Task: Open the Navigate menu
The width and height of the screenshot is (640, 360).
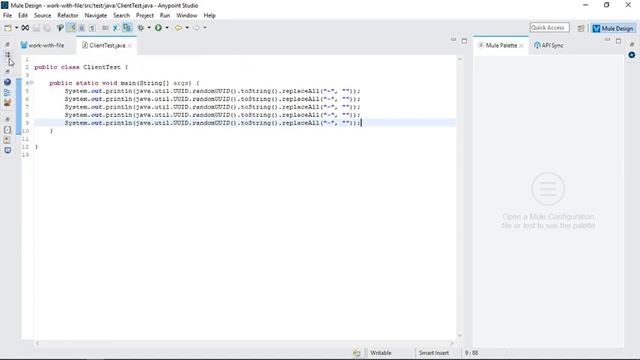Action: pos(96,16)
